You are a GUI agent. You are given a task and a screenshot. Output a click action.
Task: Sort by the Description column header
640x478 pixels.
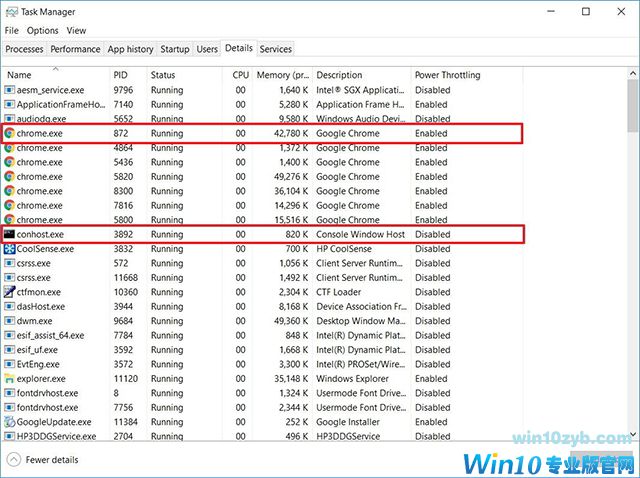(x=362, y=75)
